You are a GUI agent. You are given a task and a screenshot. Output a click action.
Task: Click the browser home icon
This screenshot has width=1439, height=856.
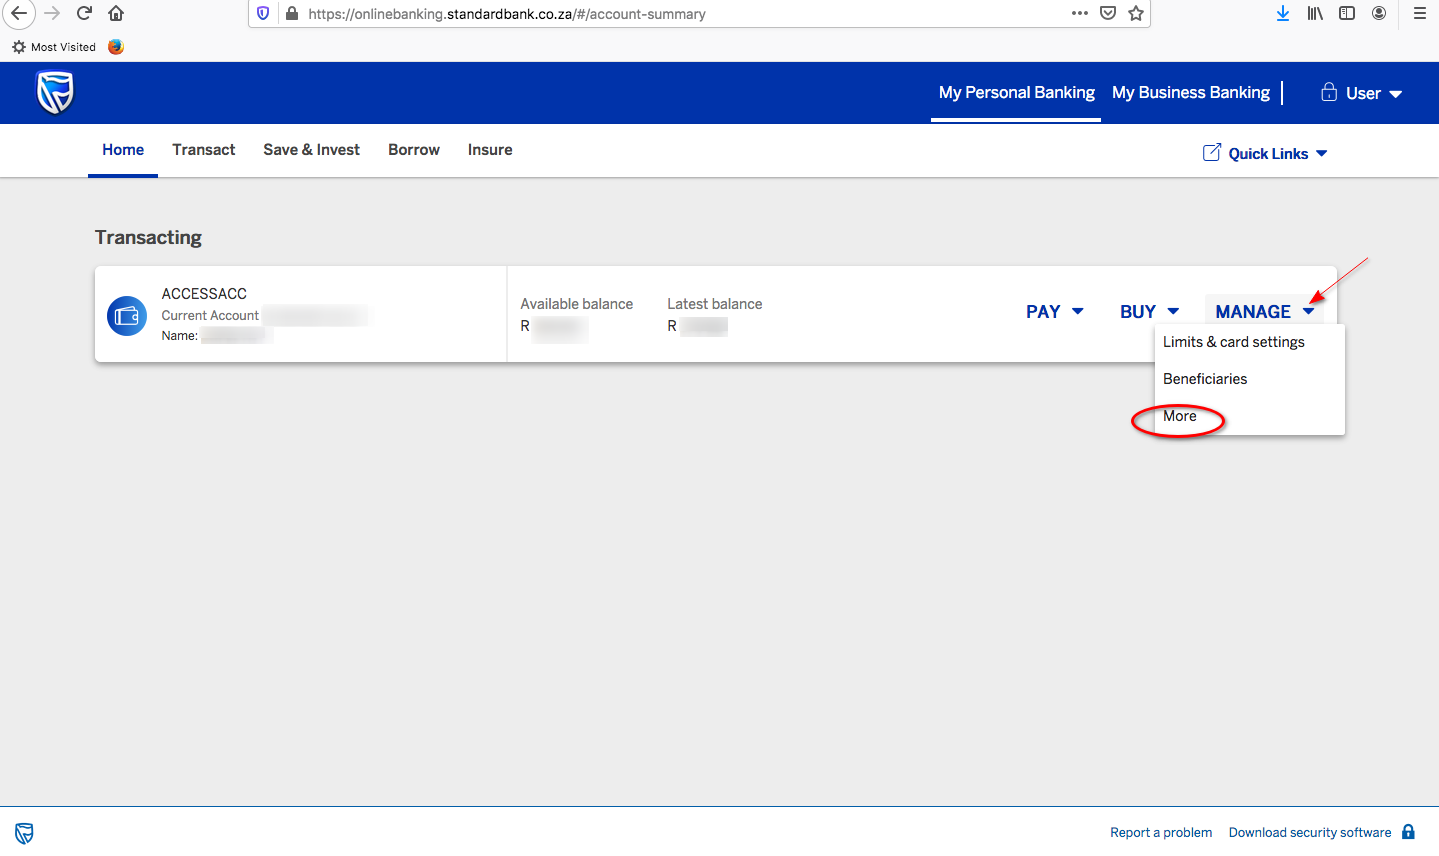coord(116,13)
